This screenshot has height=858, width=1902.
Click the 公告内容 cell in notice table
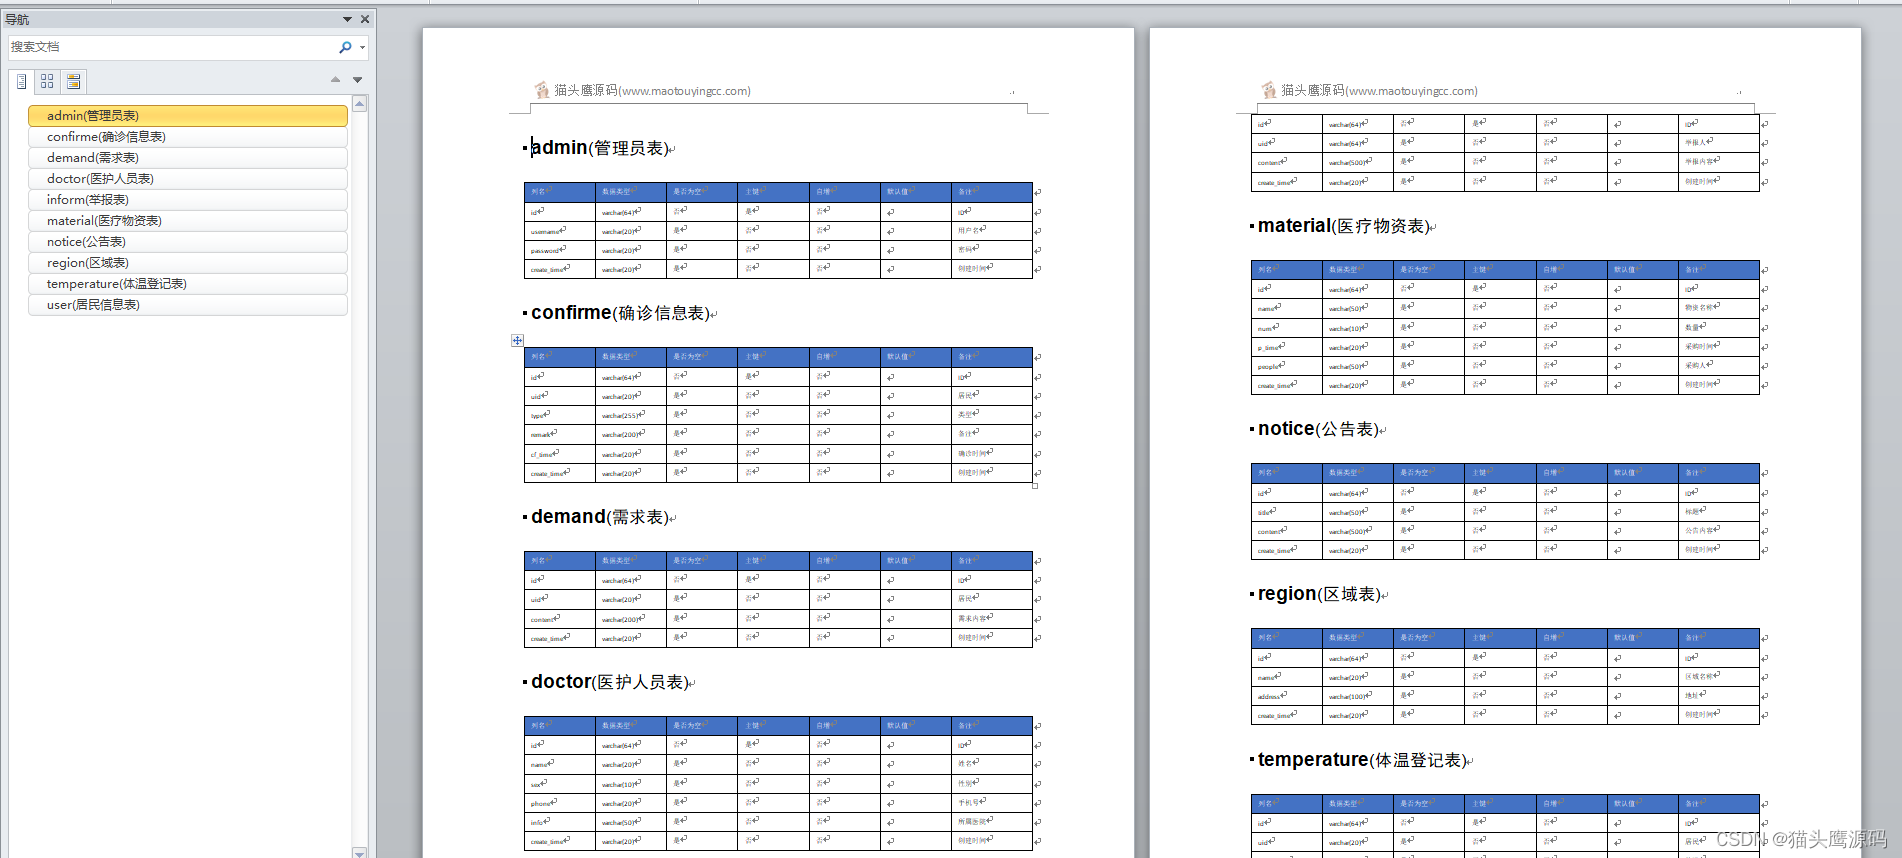coord(1719,531)
